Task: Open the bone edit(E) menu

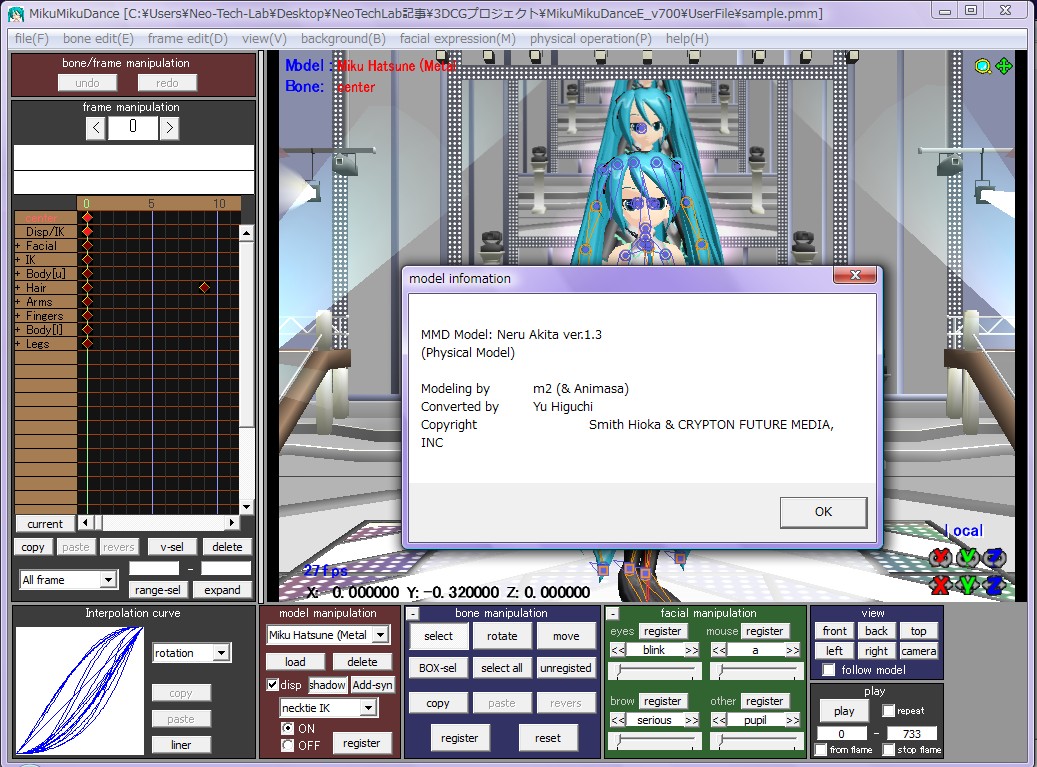Action: tap(98, 38)
